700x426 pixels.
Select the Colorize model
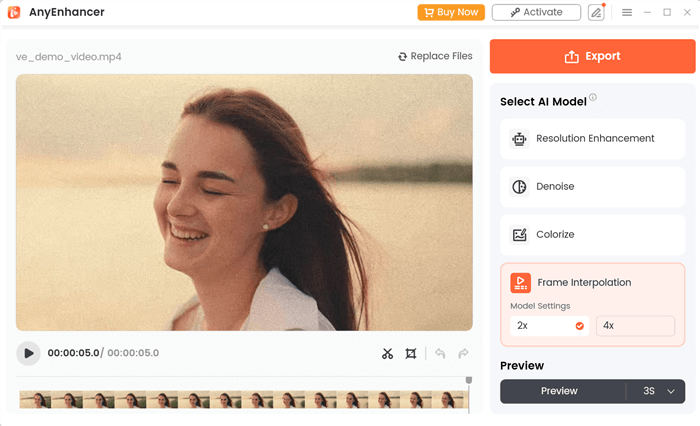592,234
